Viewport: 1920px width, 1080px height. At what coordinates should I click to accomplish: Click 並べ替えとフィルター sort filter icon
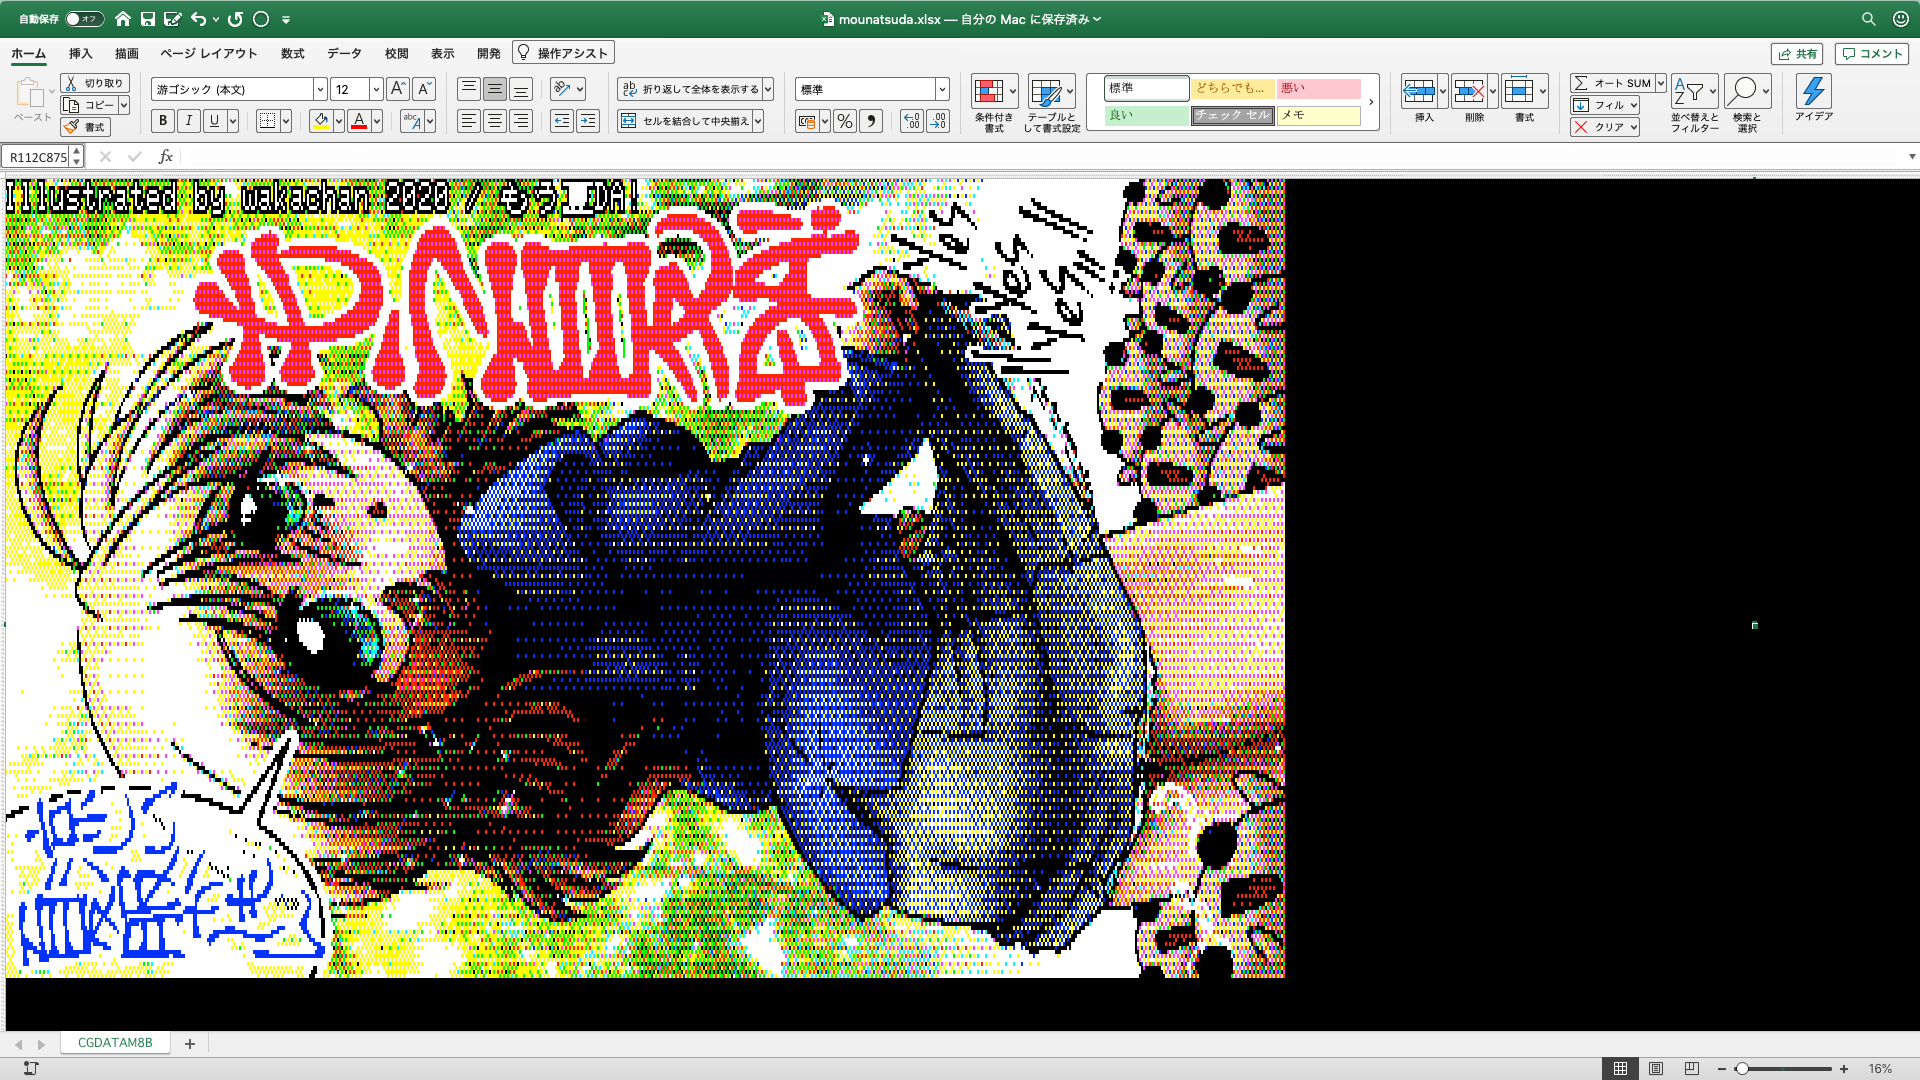(x=1689, y=91)
